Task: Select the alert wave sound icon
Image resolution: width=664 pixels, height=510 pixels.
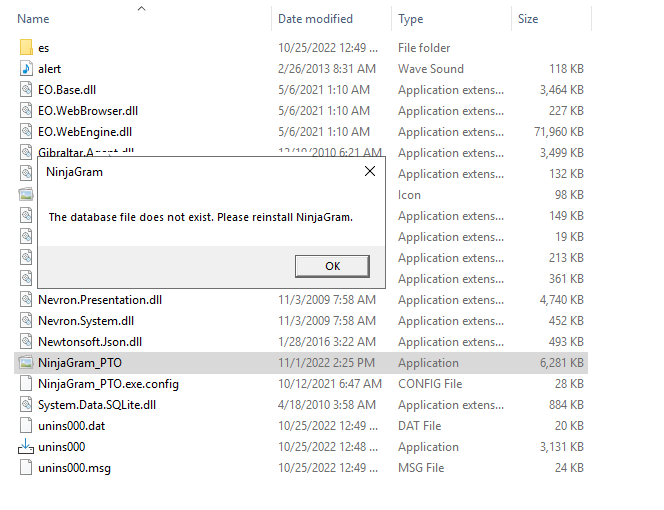Action: coord(26,69)
